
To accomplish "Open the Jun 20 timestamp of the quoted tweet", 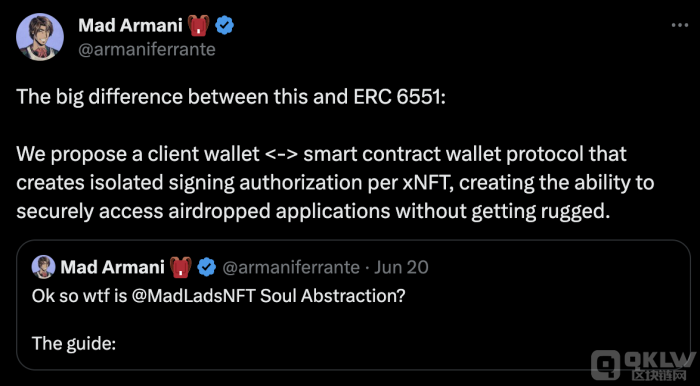I will (401, 267).
